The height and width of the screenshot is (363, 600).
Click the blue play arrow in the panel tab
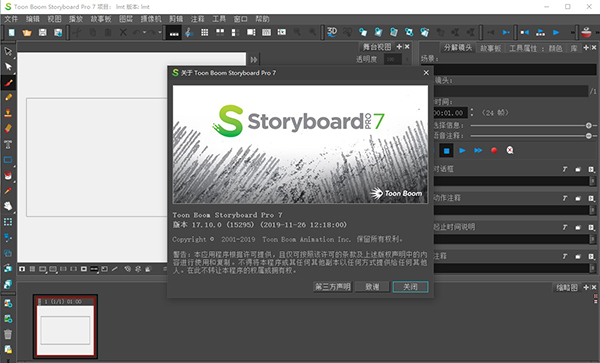[462, 150]
